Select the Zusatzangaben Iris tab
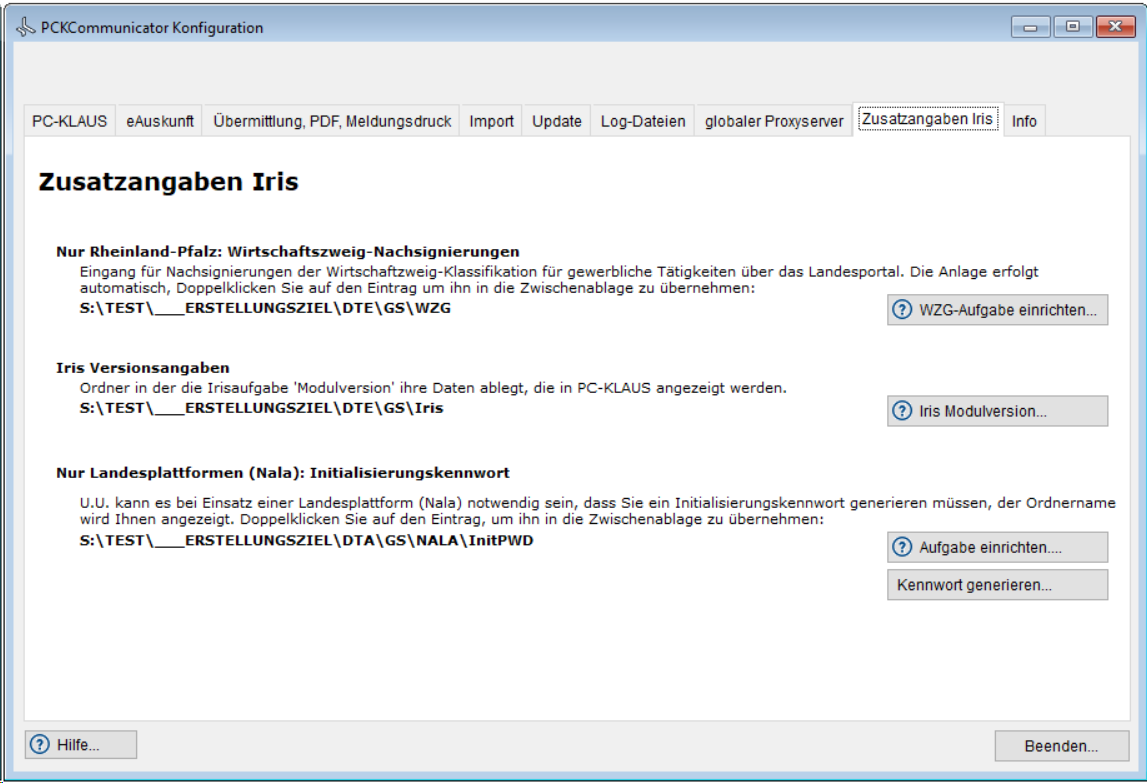The image size is (1147, 783). [927, 119]
